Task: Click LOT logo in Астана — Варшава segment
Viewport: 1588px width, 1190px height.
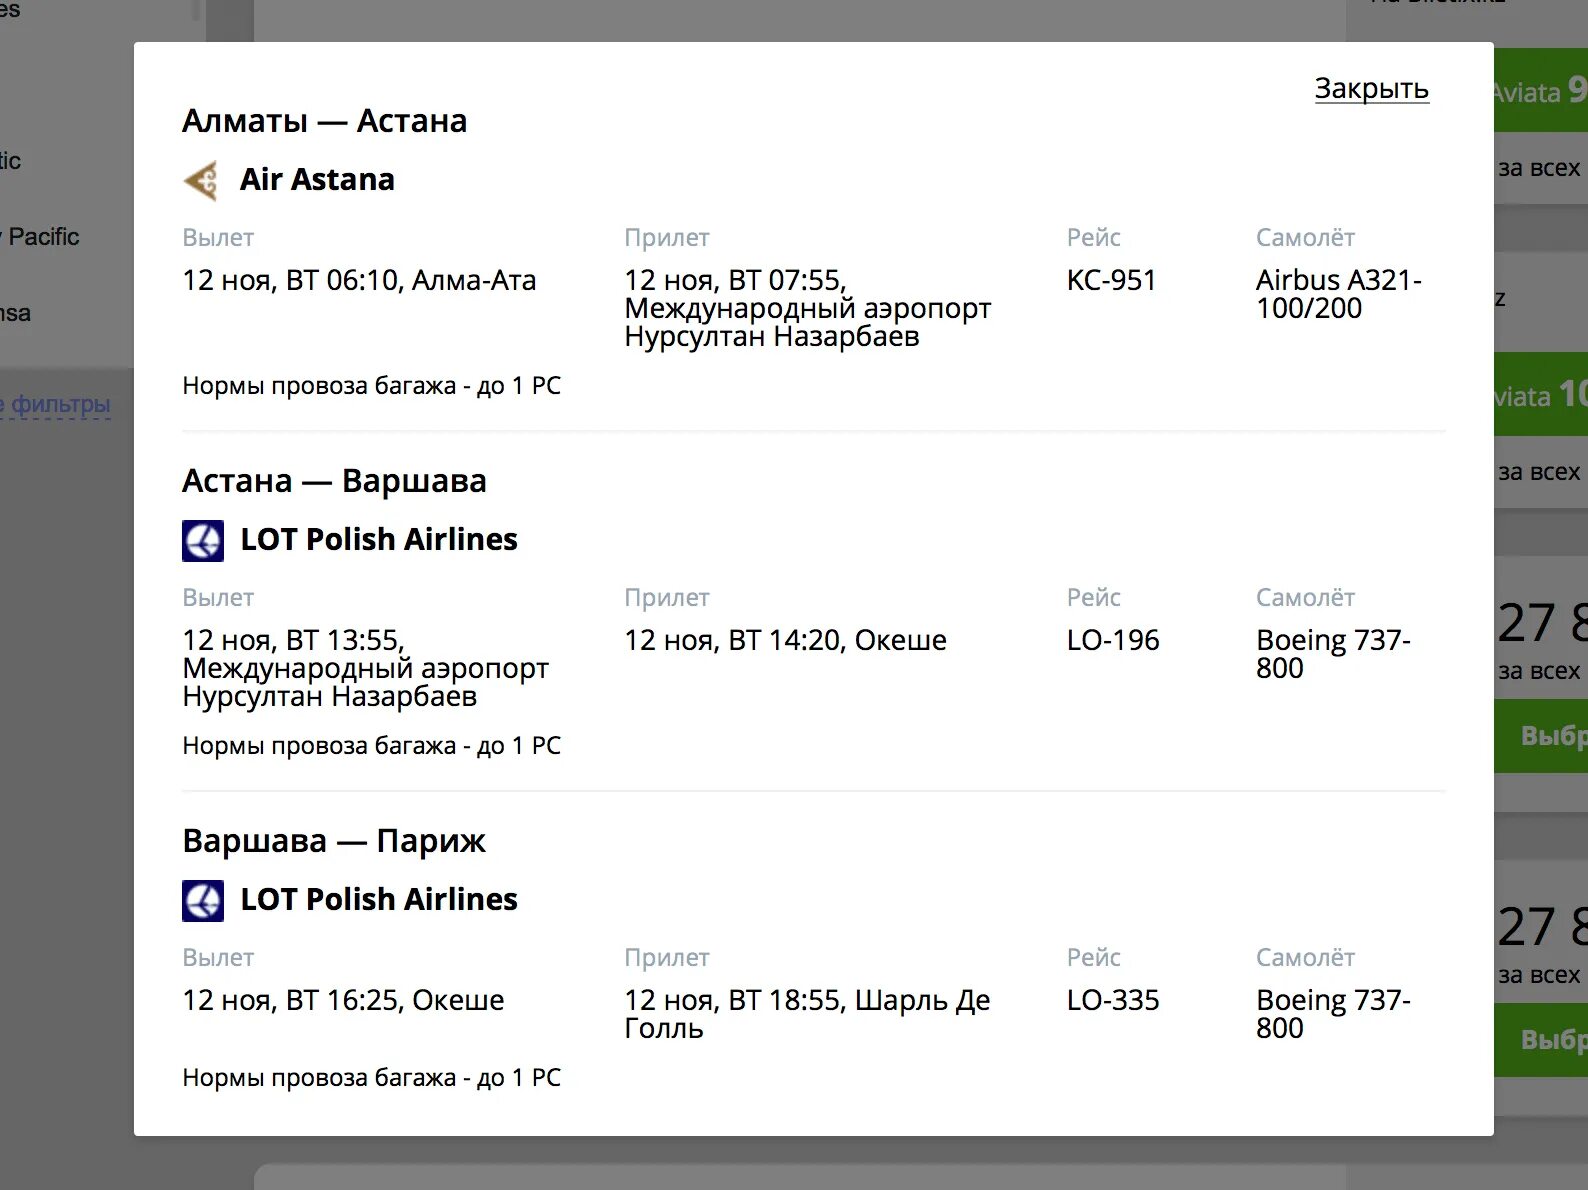Action: [203, 541]
